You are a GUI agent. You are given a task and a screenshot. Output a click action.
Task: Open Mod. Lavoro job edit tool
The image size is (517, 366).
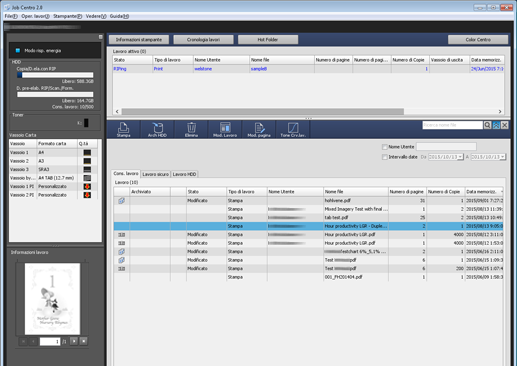[225, 129]
